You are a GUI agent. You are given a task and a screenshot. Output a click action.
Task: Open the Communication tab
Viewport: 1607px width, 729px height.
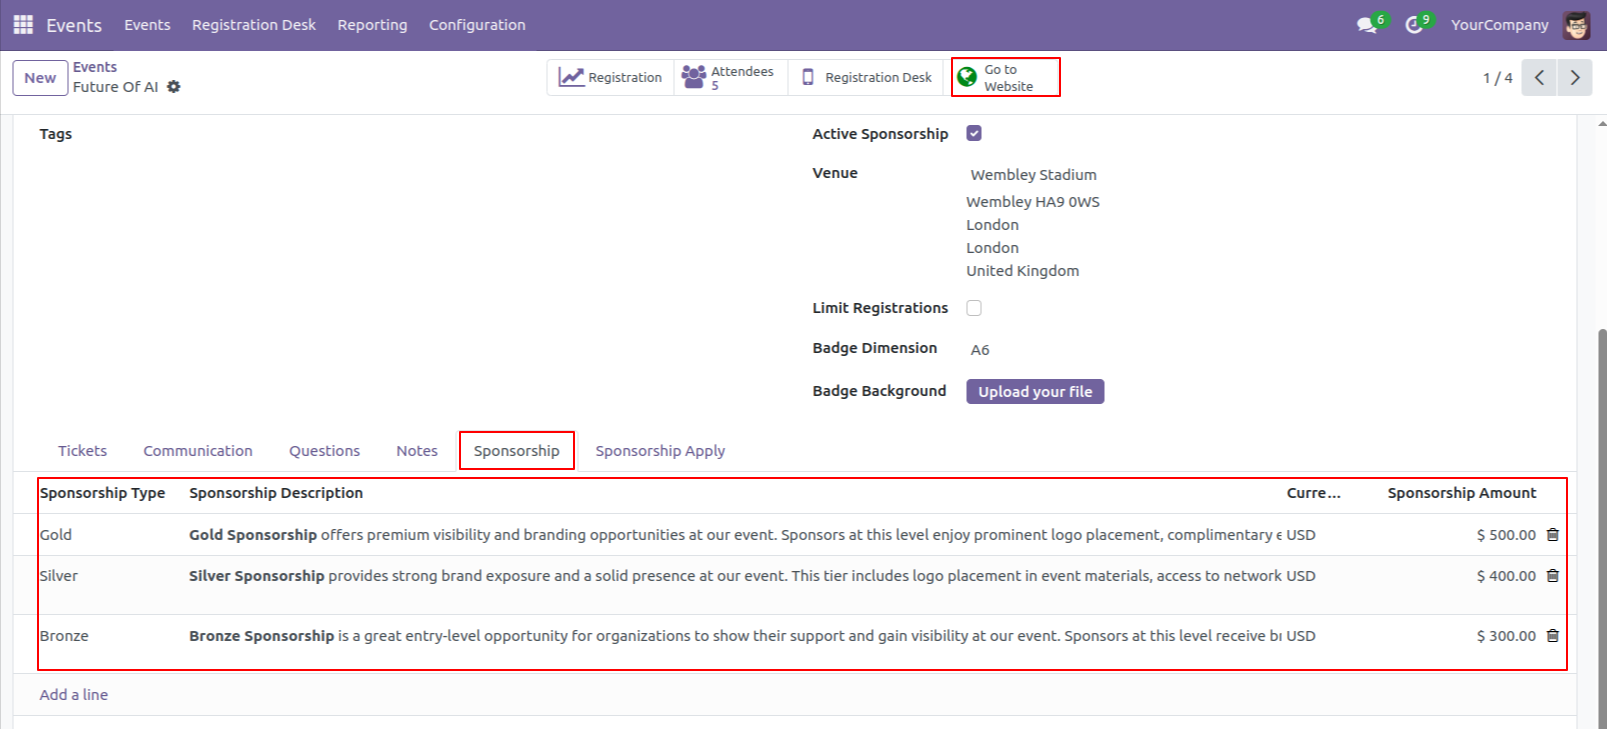[x=197, y=450]
